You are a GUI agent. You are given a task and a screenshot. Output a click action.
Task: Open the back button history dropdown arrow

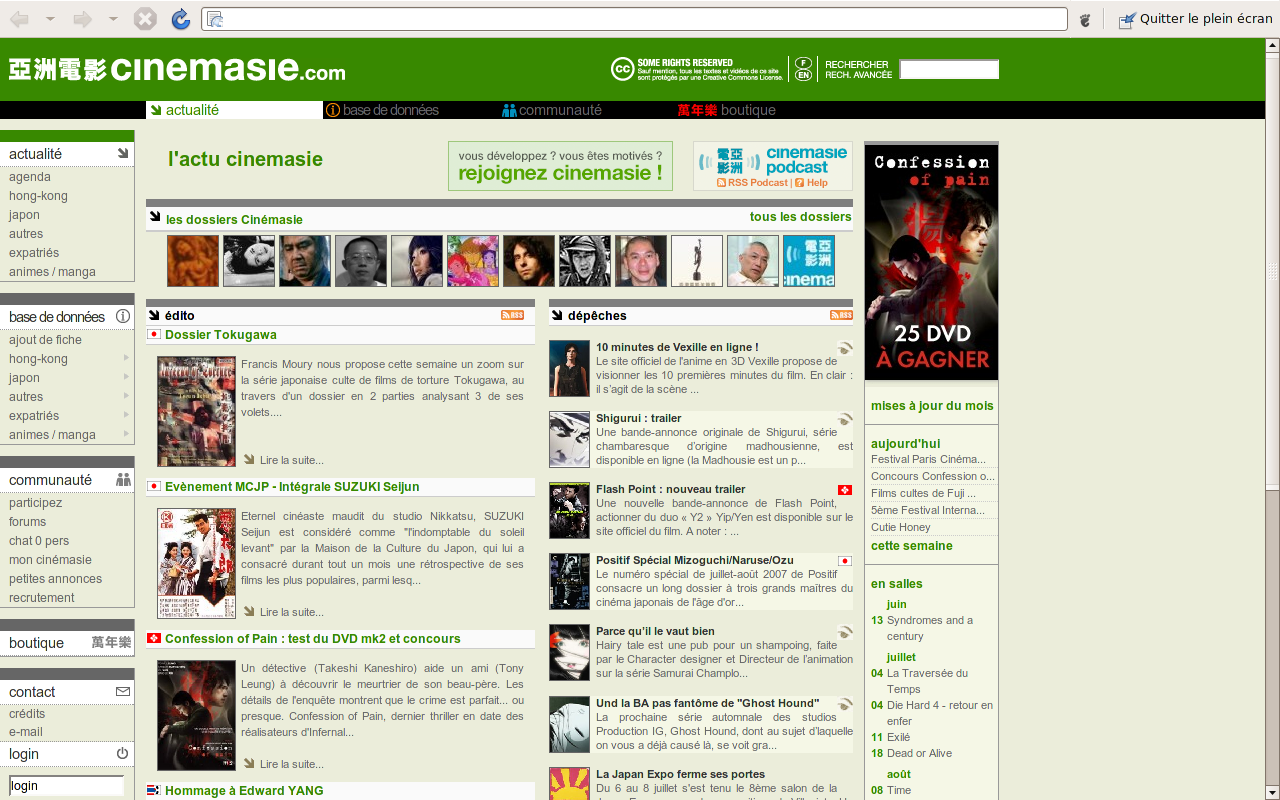click(x=50, y=19)
